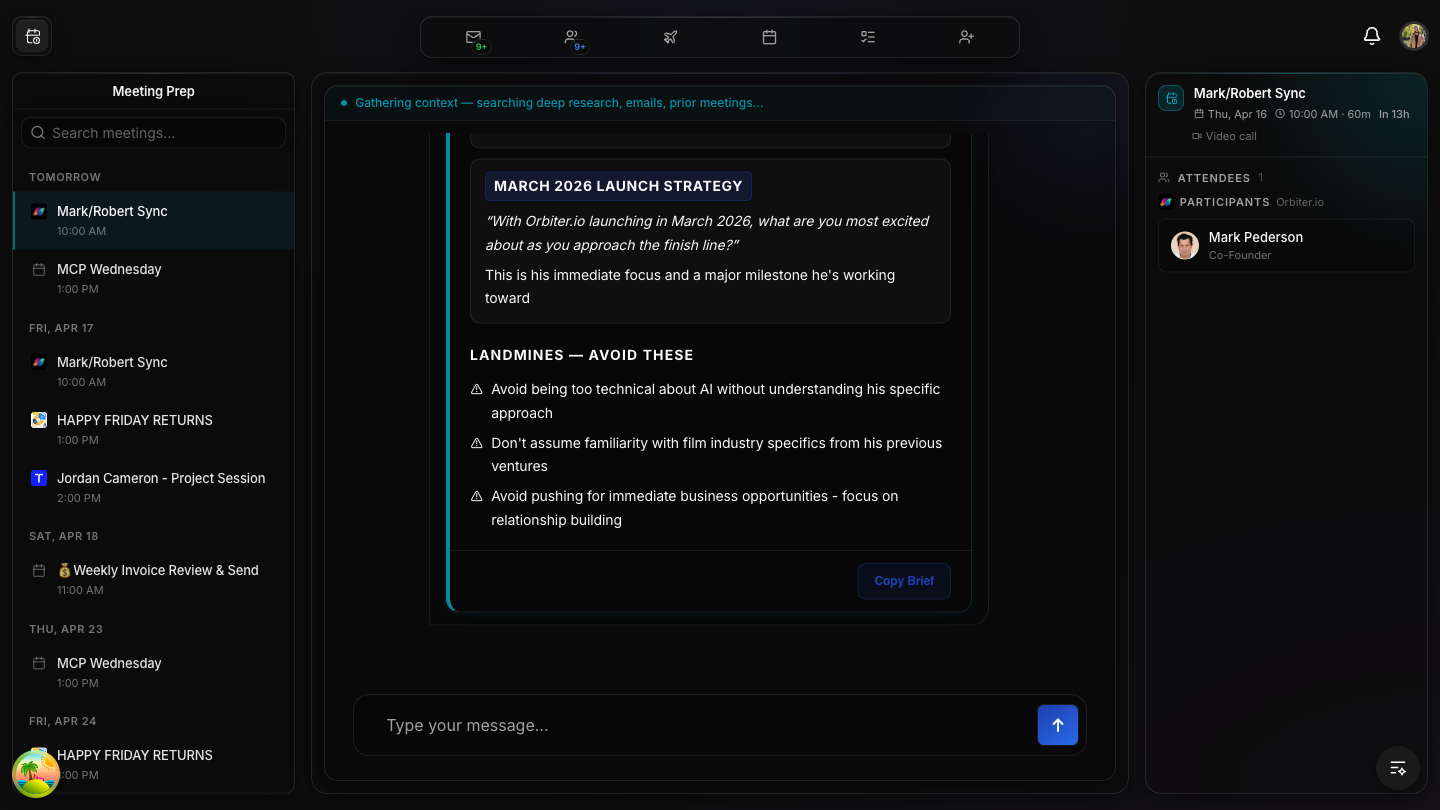Click the Type your message input box
This screenshot has width=1440, height=810.
coord(700,725)
